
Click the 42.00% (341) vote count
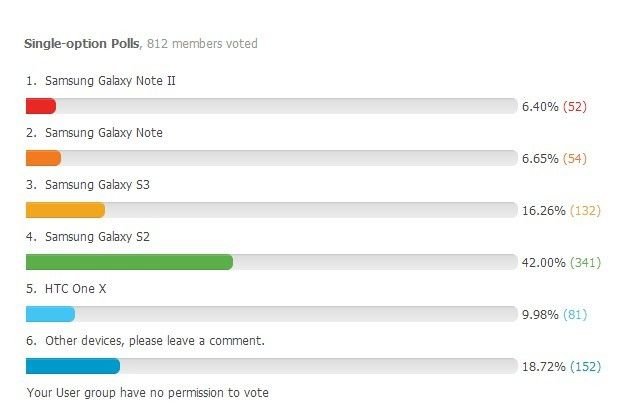[x=561, y=262]
